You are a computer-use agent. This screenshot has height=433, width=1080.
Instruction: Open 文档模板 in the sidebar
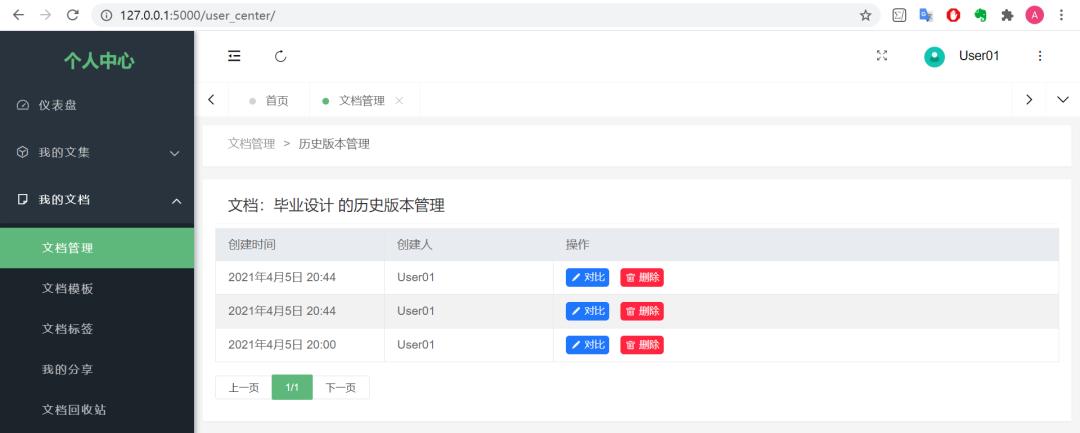(96, 288)
